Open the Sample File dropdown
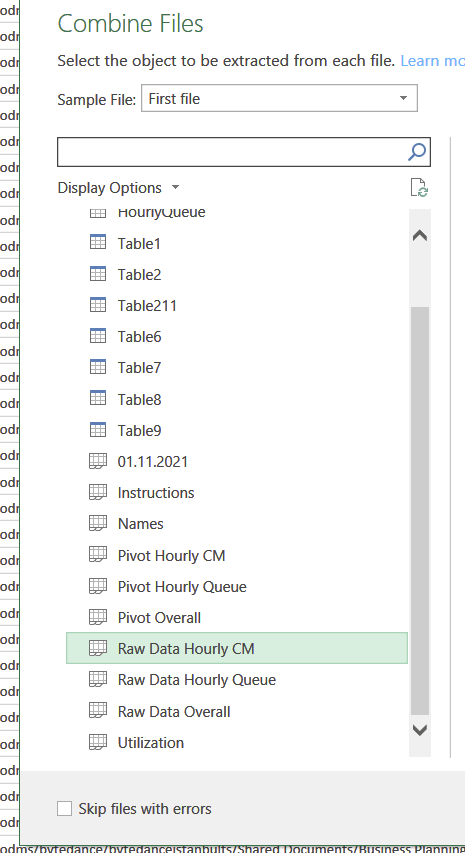Image resolution: width=465 pixels, height=853 pixels. (x=279, y=98)
